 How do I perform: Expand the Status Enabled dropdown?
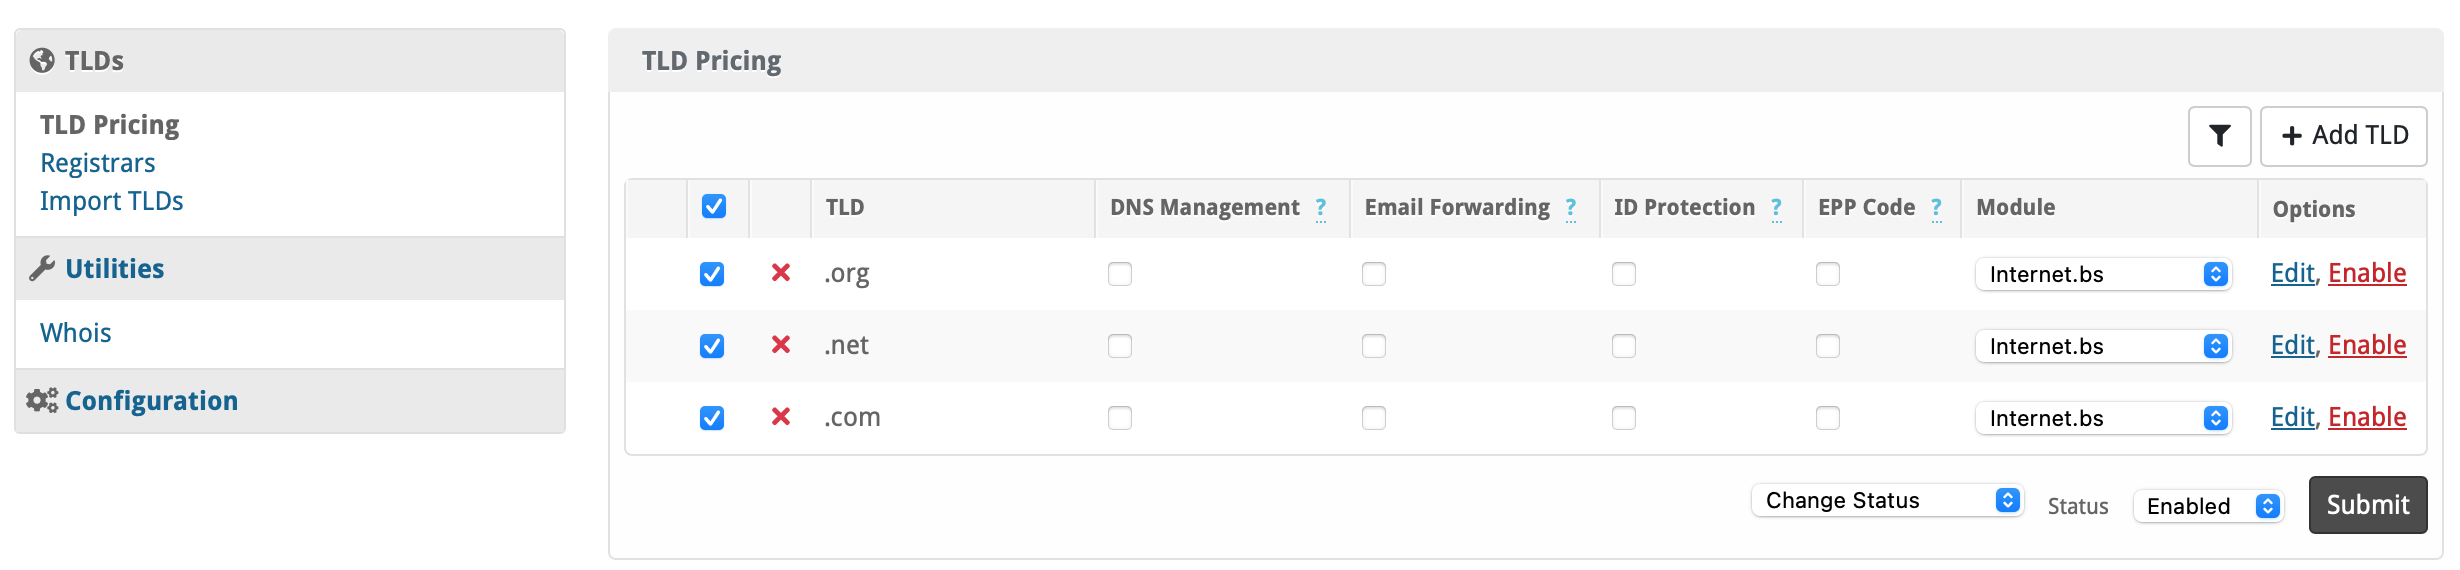pos(2208,506)
